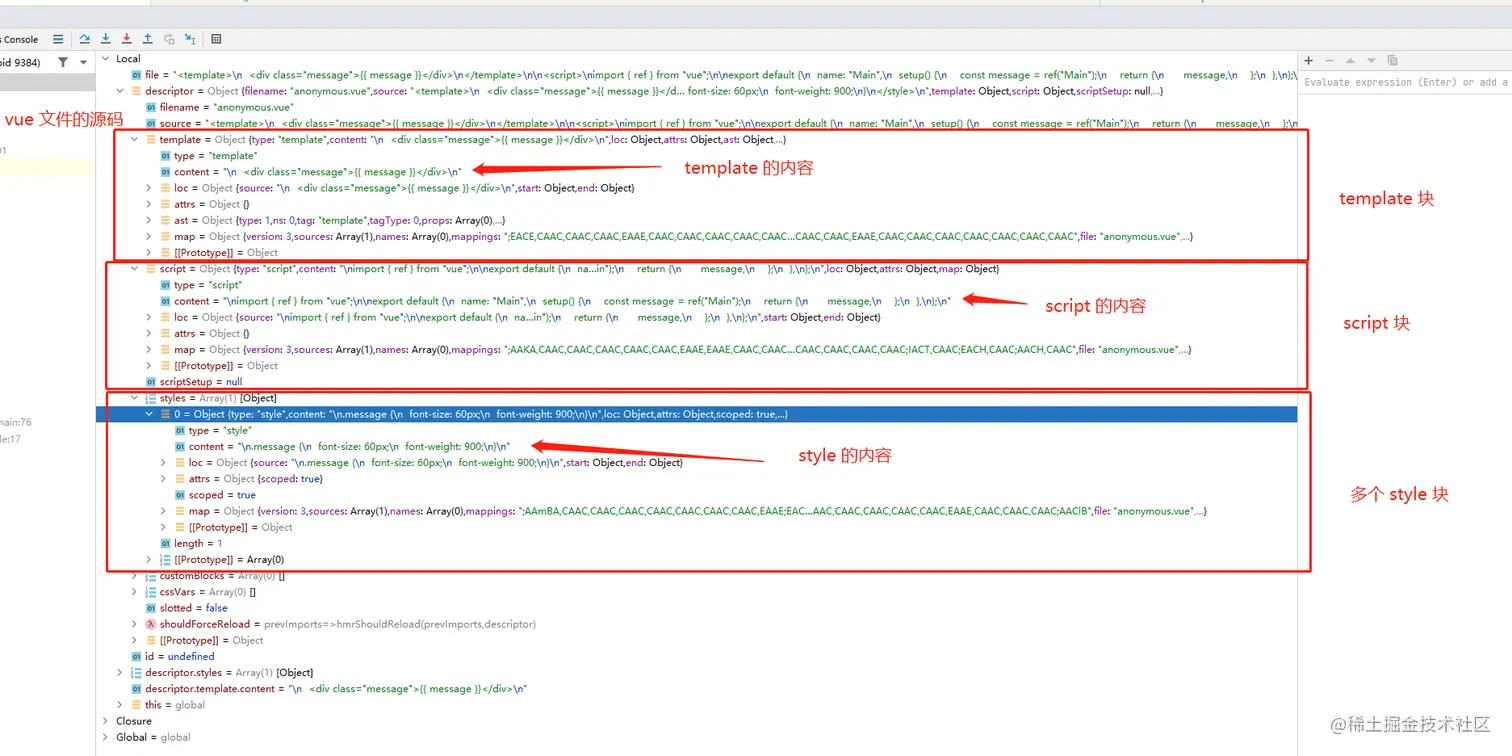Move the watch up with up arrow
The image size is (1512, 756).
click(1350, 61)
